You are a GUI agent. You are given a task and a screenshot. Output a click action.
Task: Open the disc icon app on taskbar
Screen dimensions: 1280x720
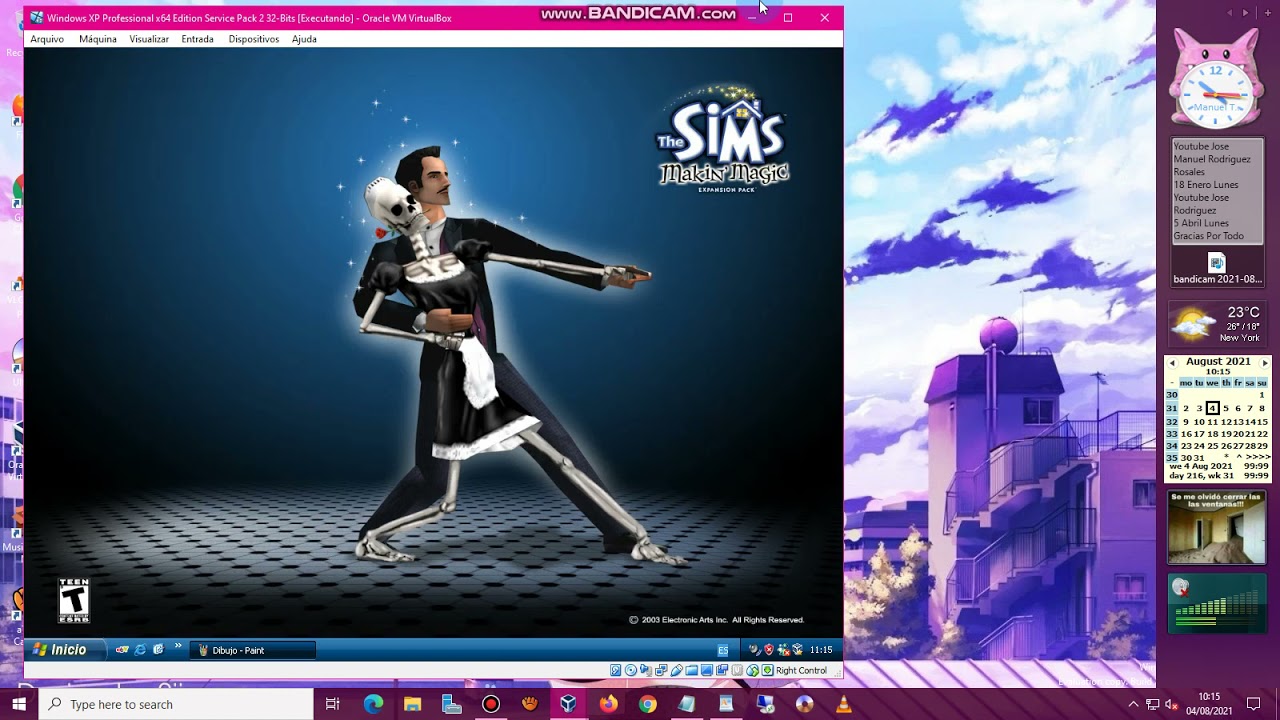click(x=804, y=704)
